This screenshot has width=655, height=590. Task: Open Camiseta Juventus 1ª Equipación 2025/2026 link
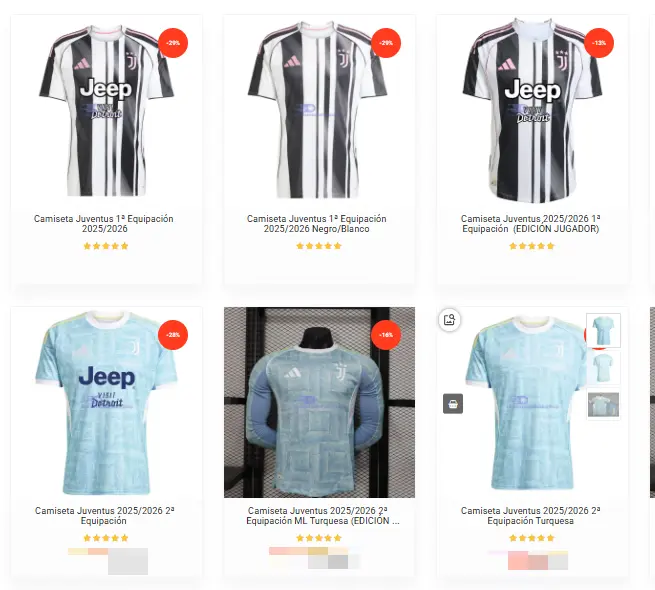point(104,224)
